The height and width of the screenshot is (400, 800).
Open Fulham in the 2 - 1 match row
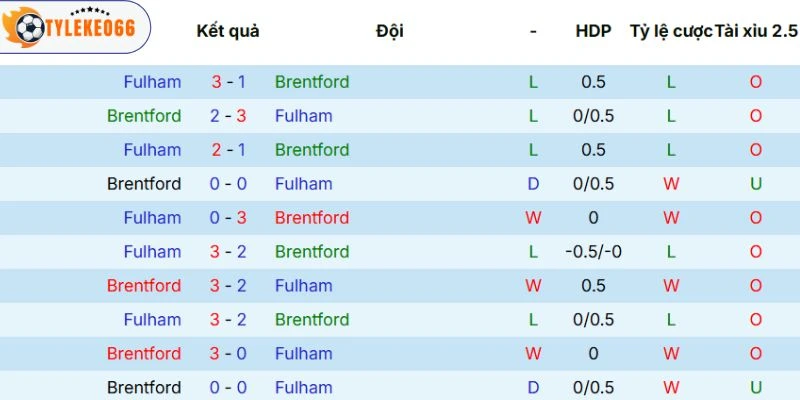(x=152, y=150)
